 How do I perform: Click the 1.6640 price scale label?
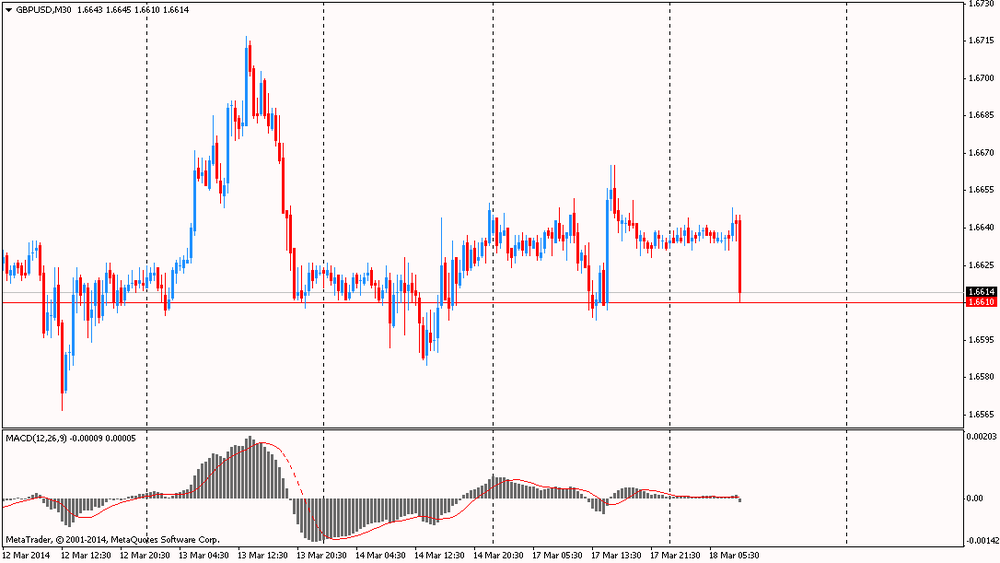click(x=981, y=227)
